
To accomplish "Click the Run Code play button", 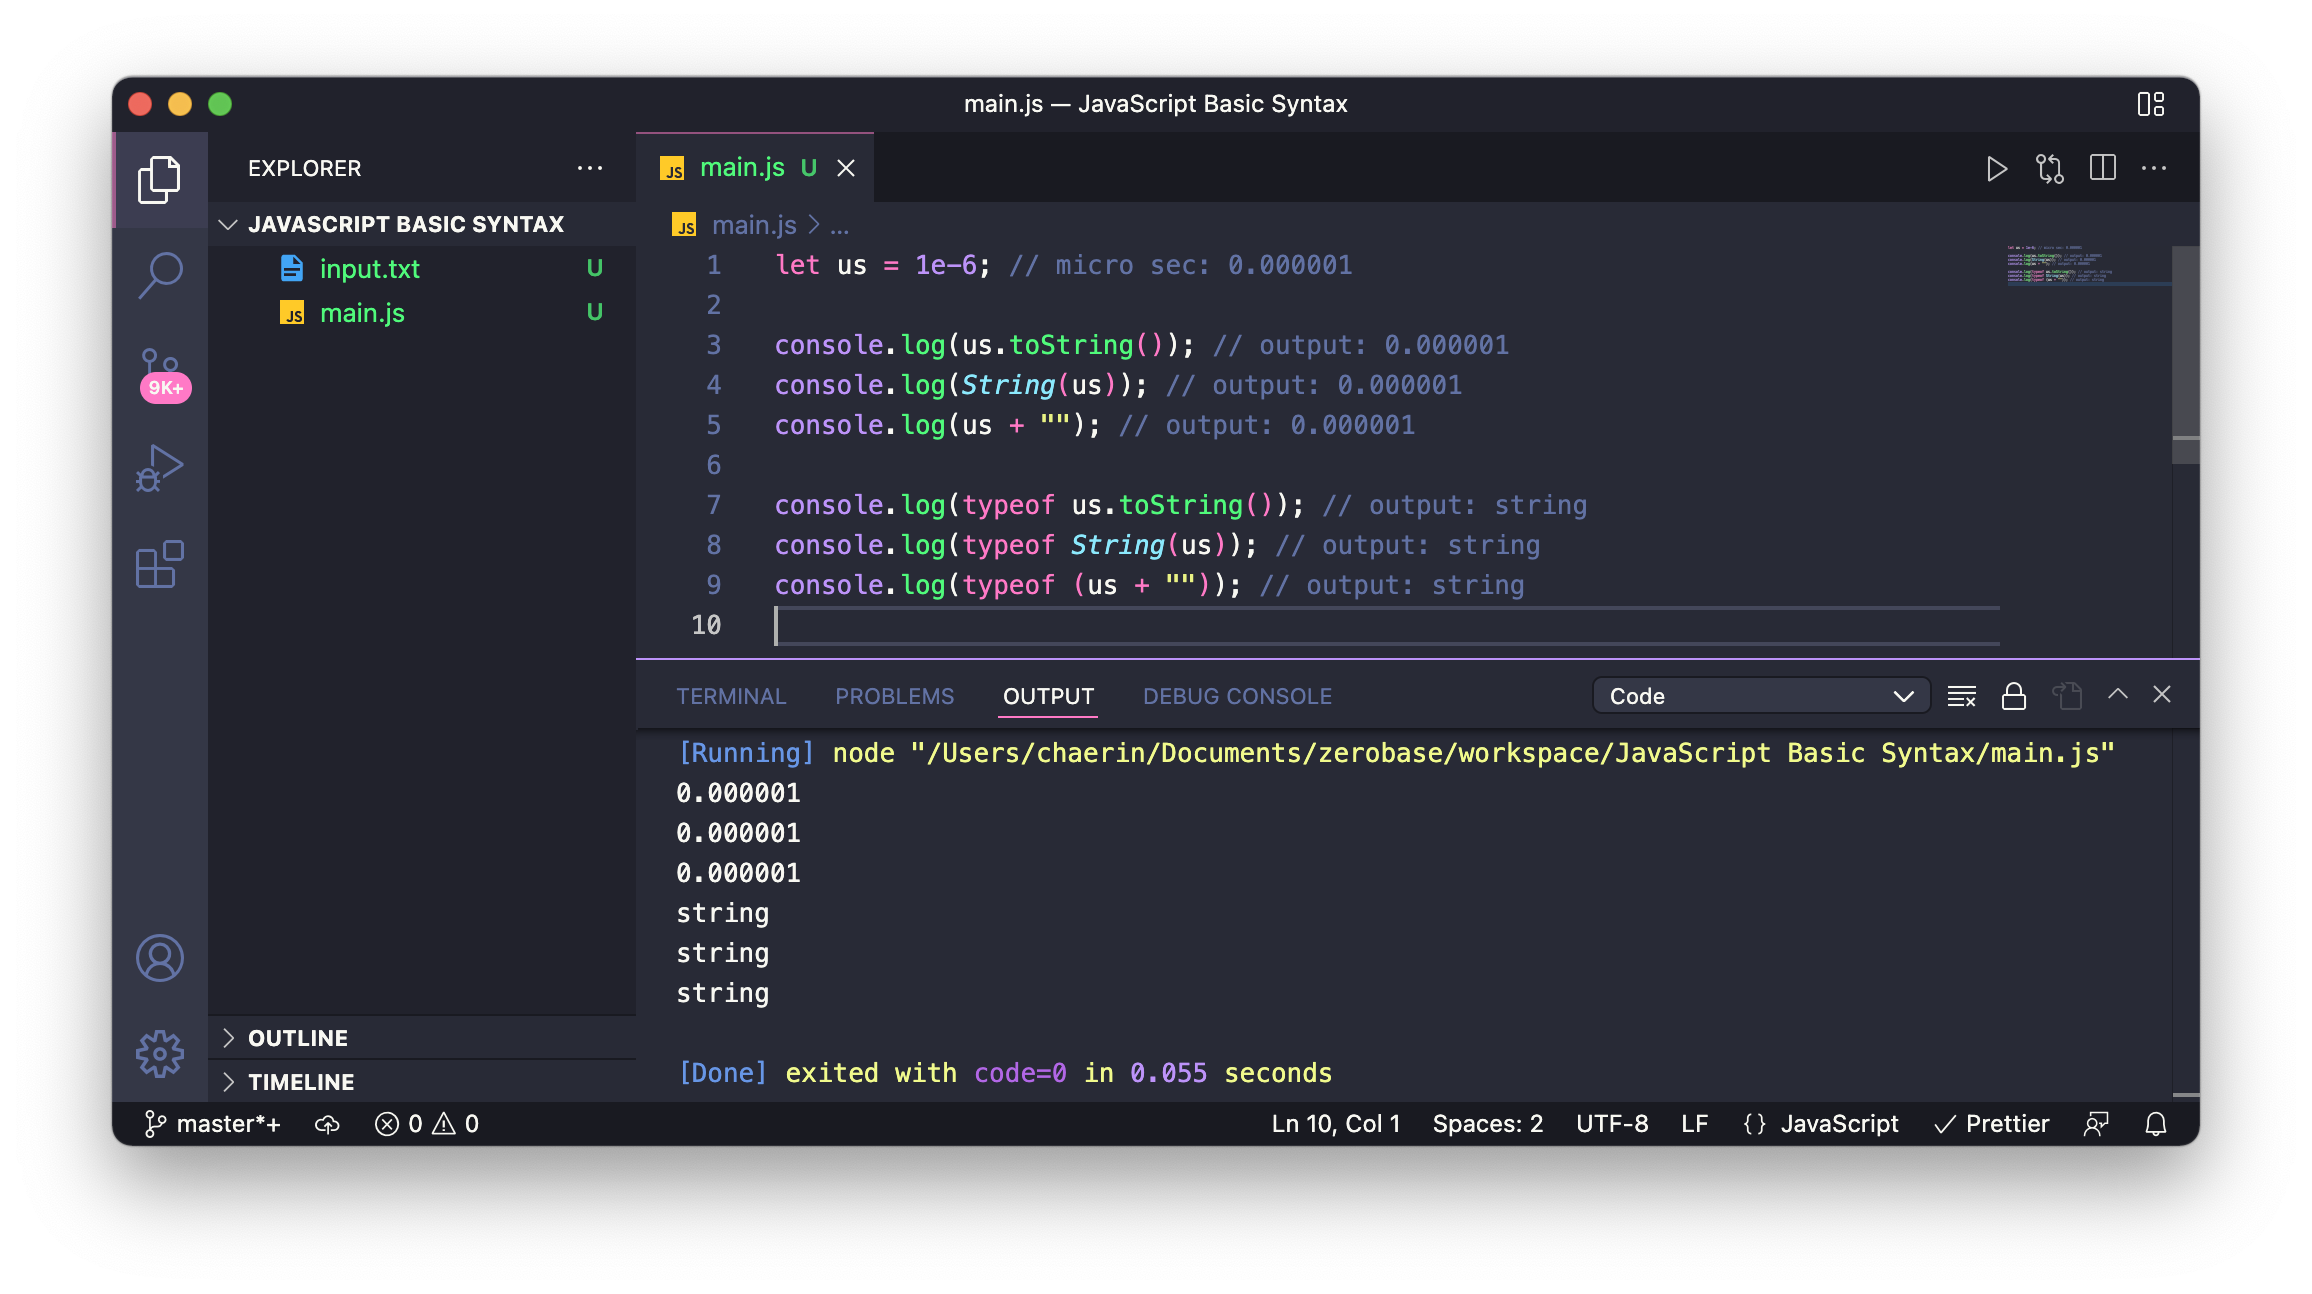I will tap(1996, 169).
